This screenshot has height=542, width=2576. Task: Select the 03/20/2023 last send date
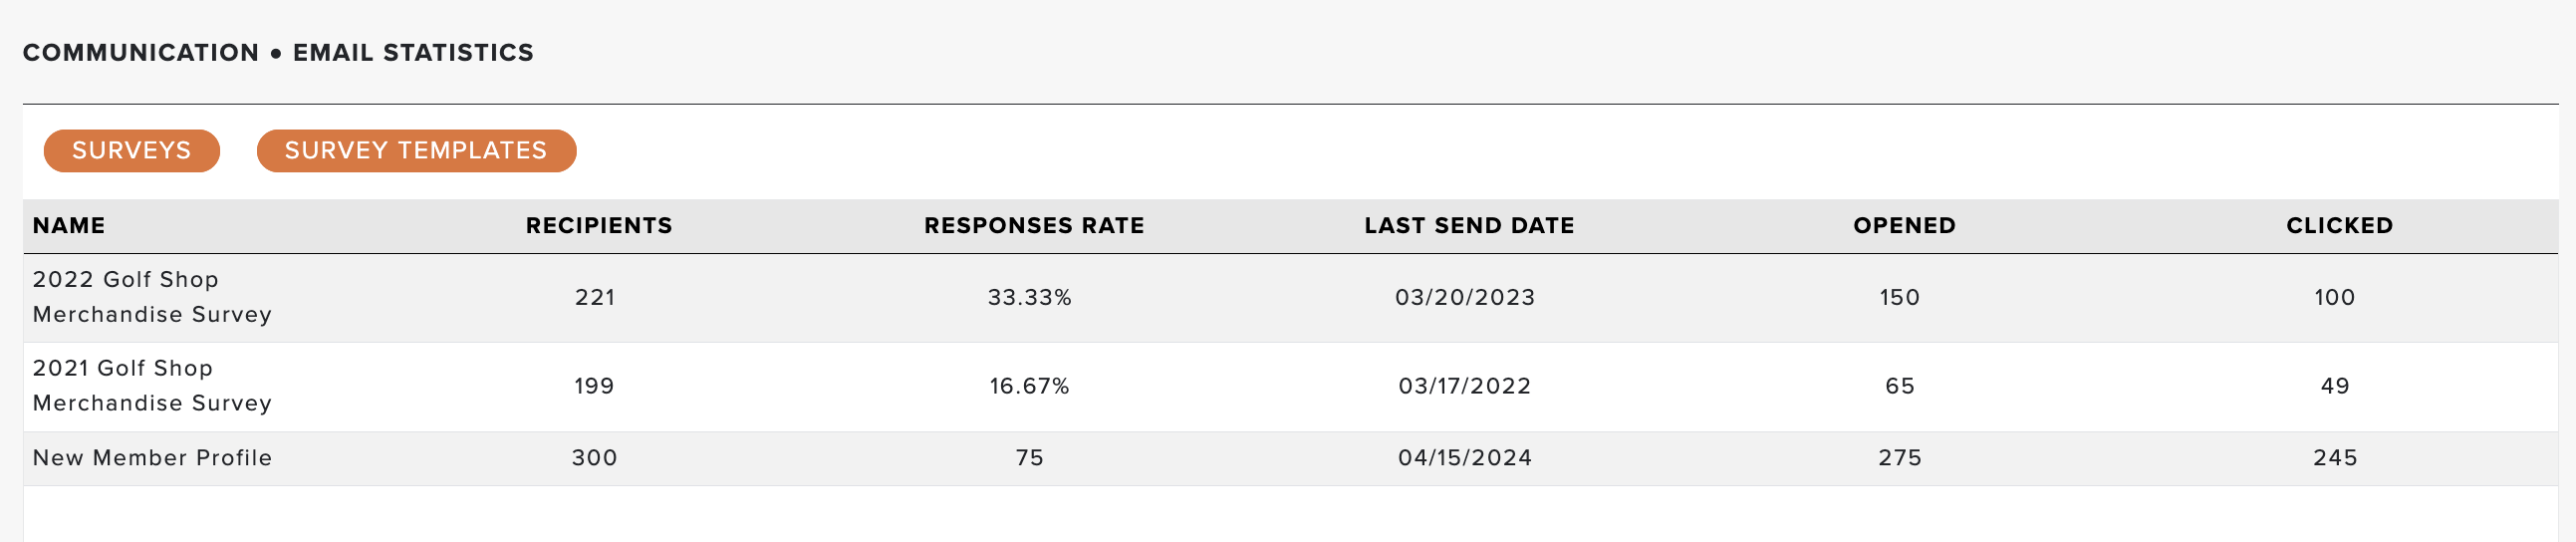tap(1465, 298)
